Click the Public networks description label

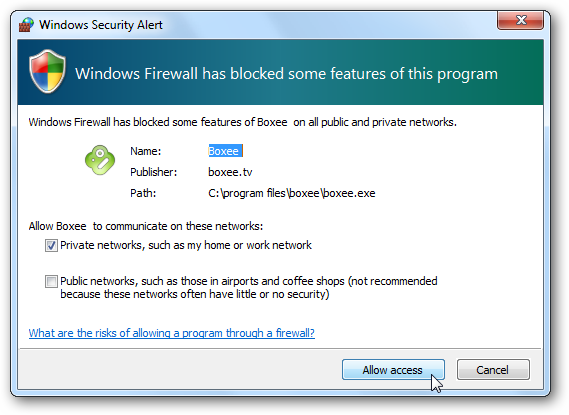pyautogui.click(x=249, y=287)
